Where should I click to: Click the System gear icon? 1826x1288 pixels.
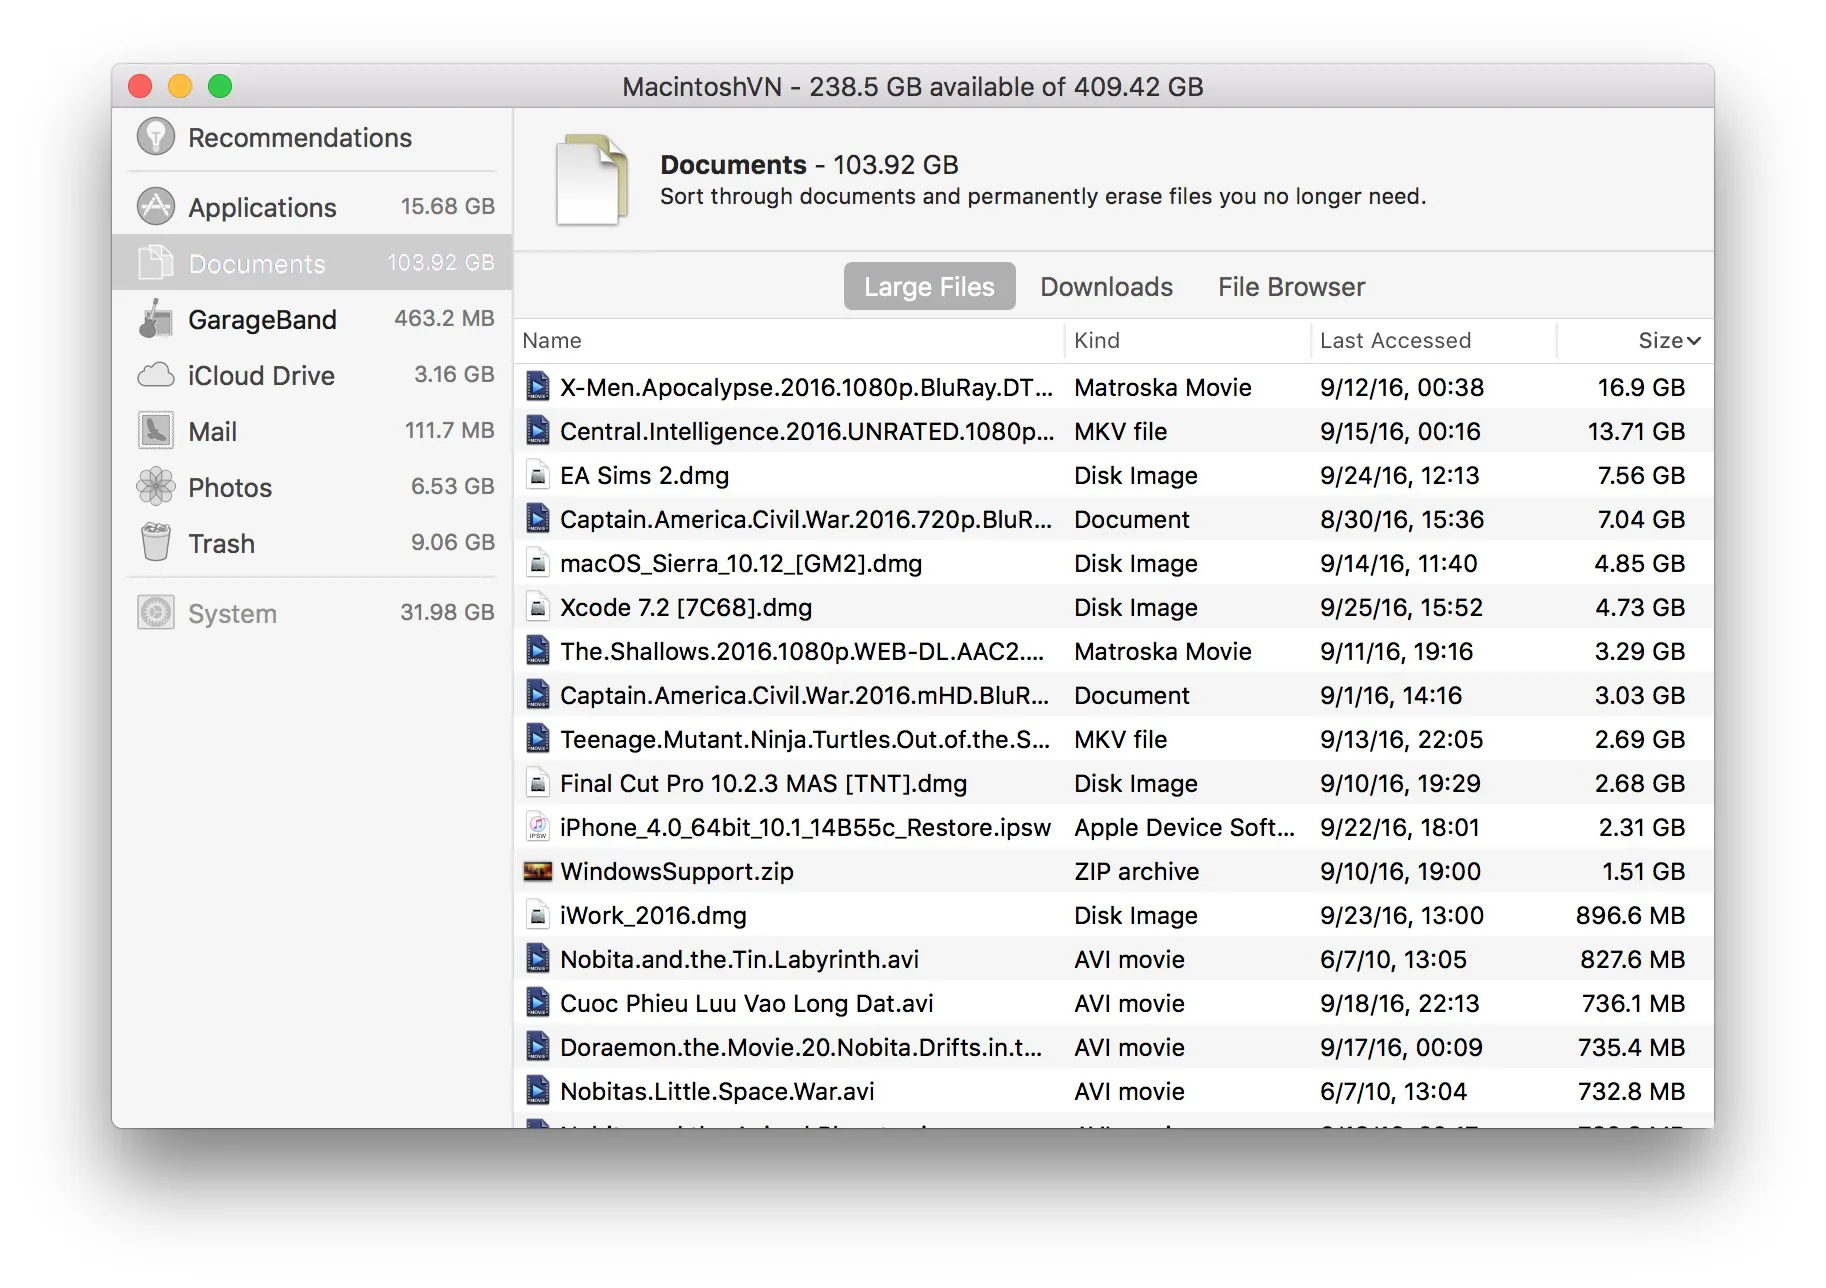point(156,612)
